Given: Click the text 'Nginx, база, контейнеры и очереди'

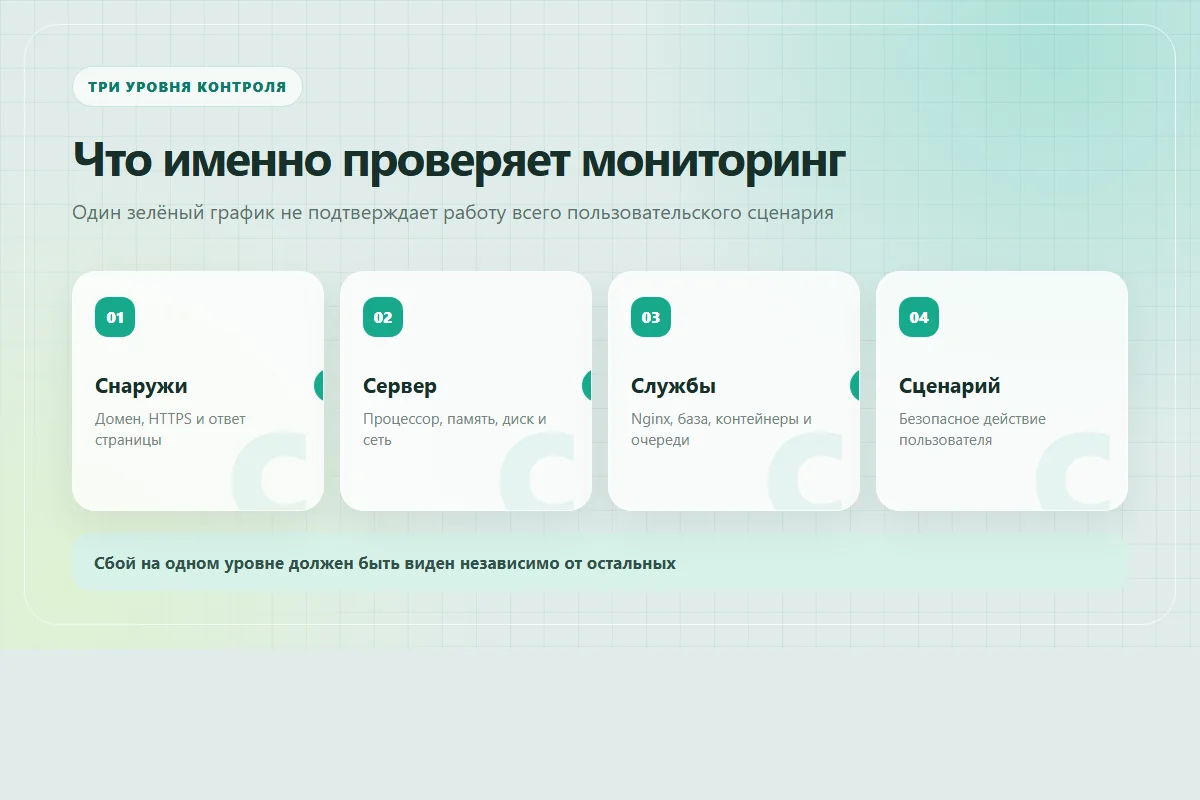Looking at the screenshot, I should pyautogui.click(x=722, y=429).
